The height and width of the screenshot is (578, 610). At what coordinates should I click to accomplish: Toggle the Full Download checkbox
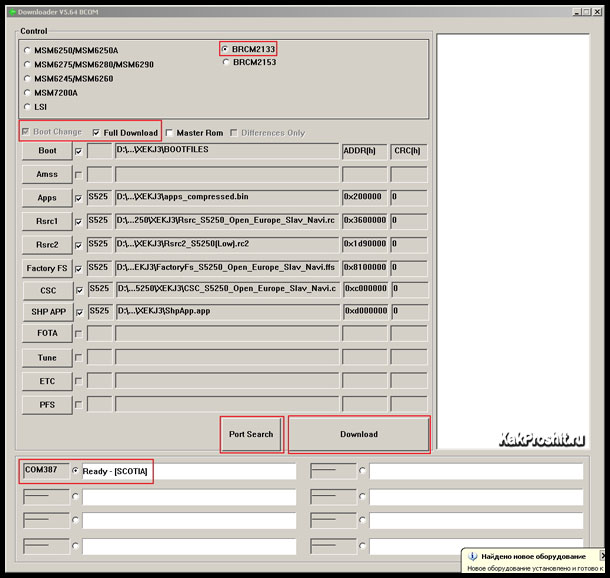[96, 132]
